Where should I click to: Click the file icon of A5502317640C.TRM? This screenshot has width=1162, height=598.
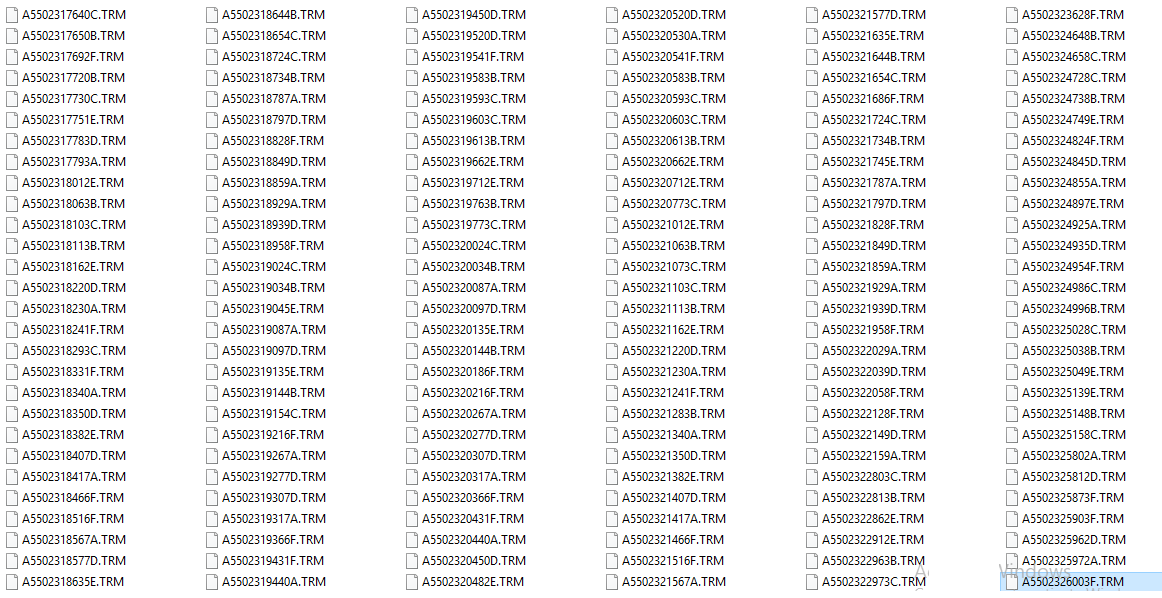click(12, 14)
